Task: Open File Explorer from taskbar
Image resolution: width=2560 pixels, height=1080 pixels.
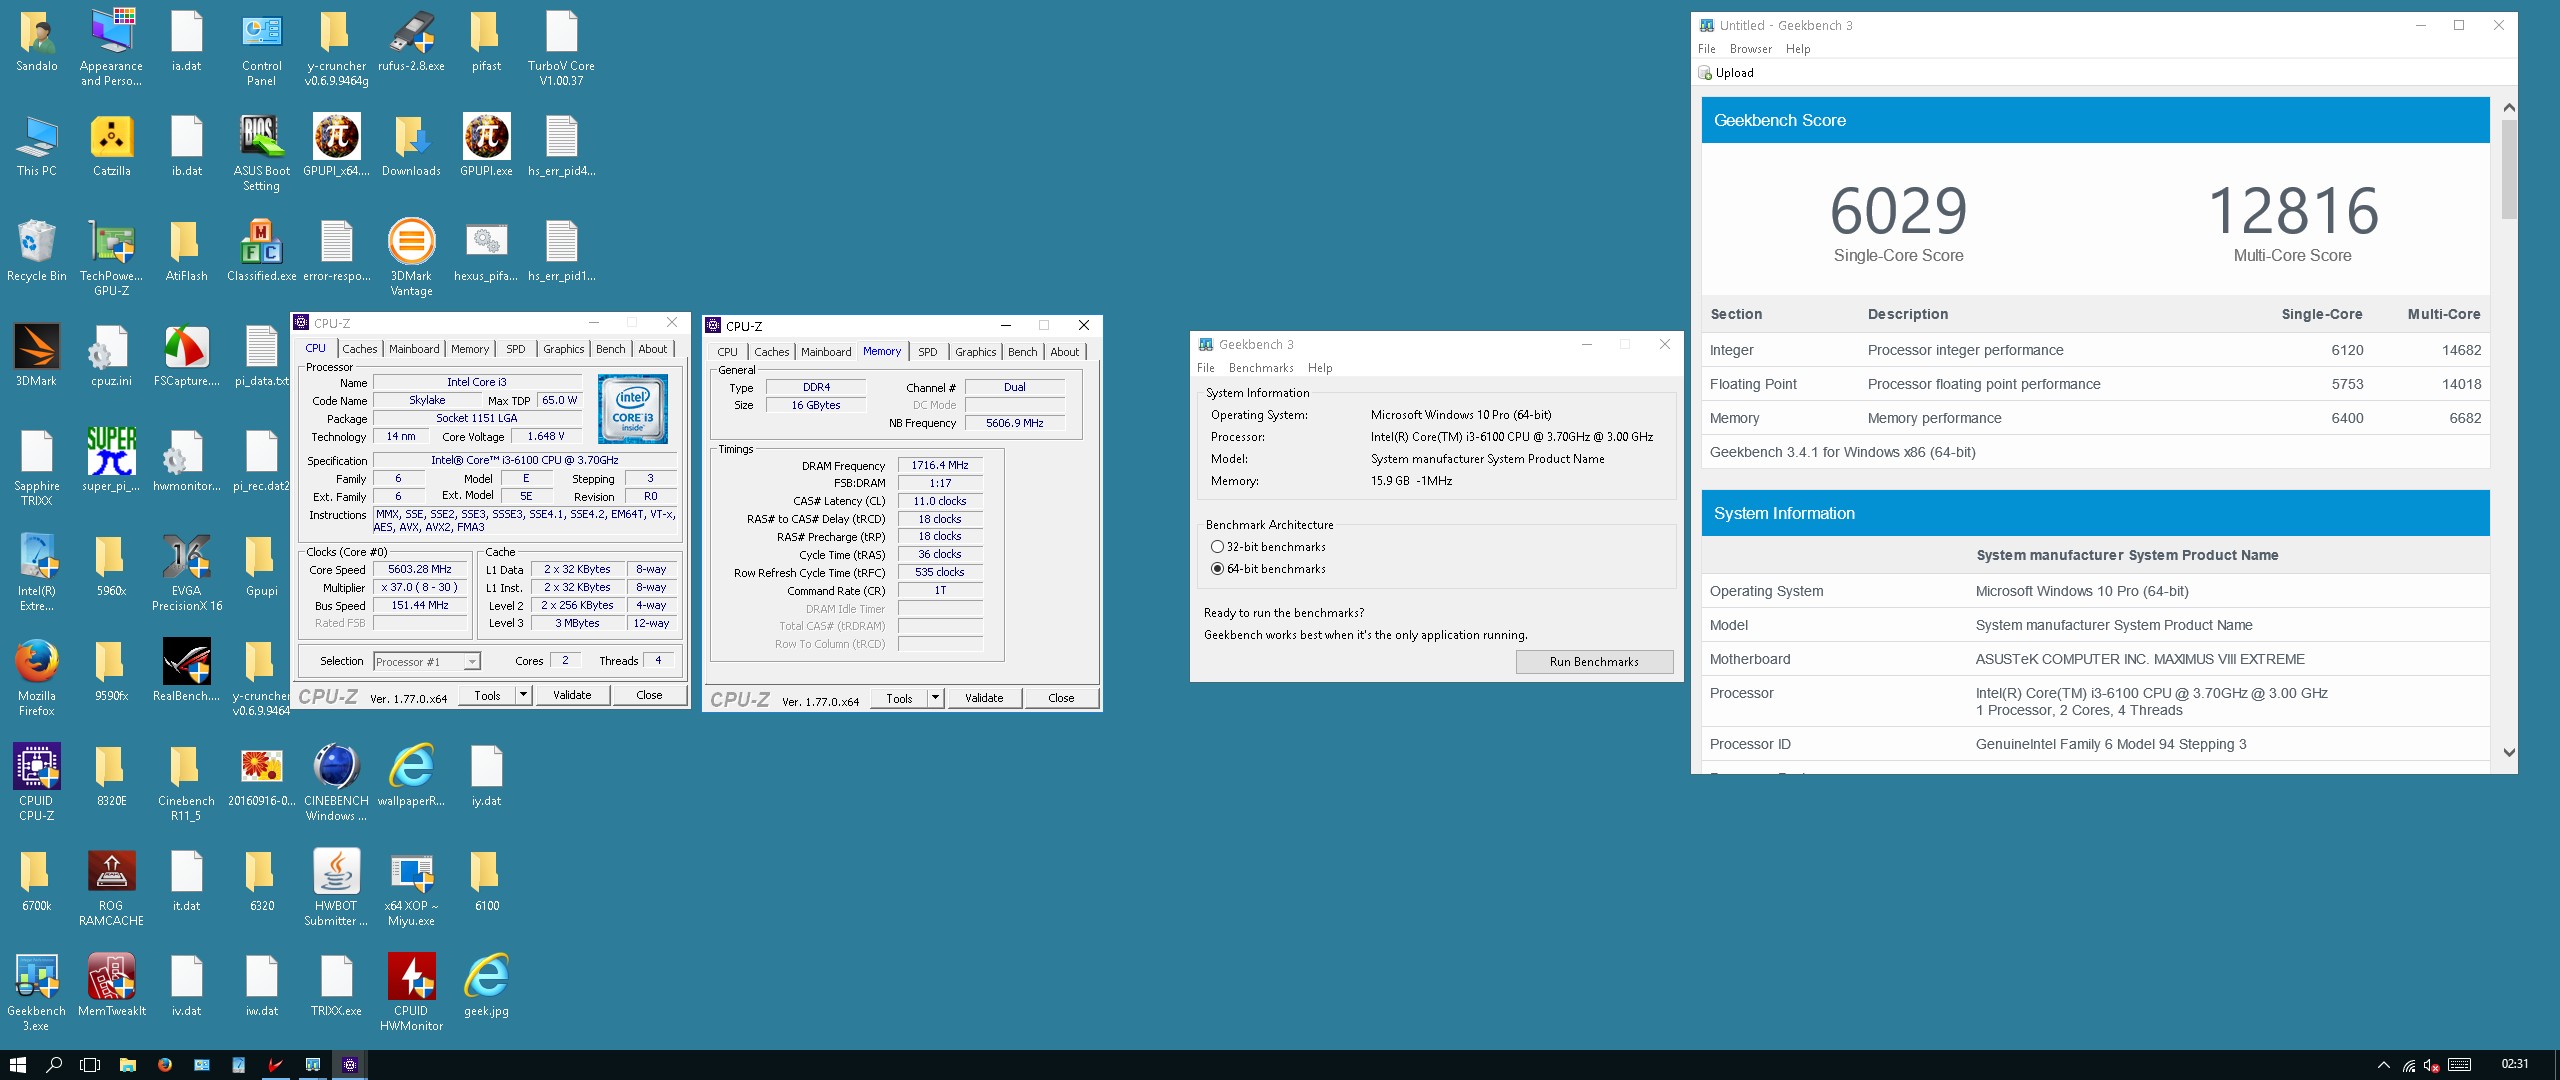Action: [128, 1065]
